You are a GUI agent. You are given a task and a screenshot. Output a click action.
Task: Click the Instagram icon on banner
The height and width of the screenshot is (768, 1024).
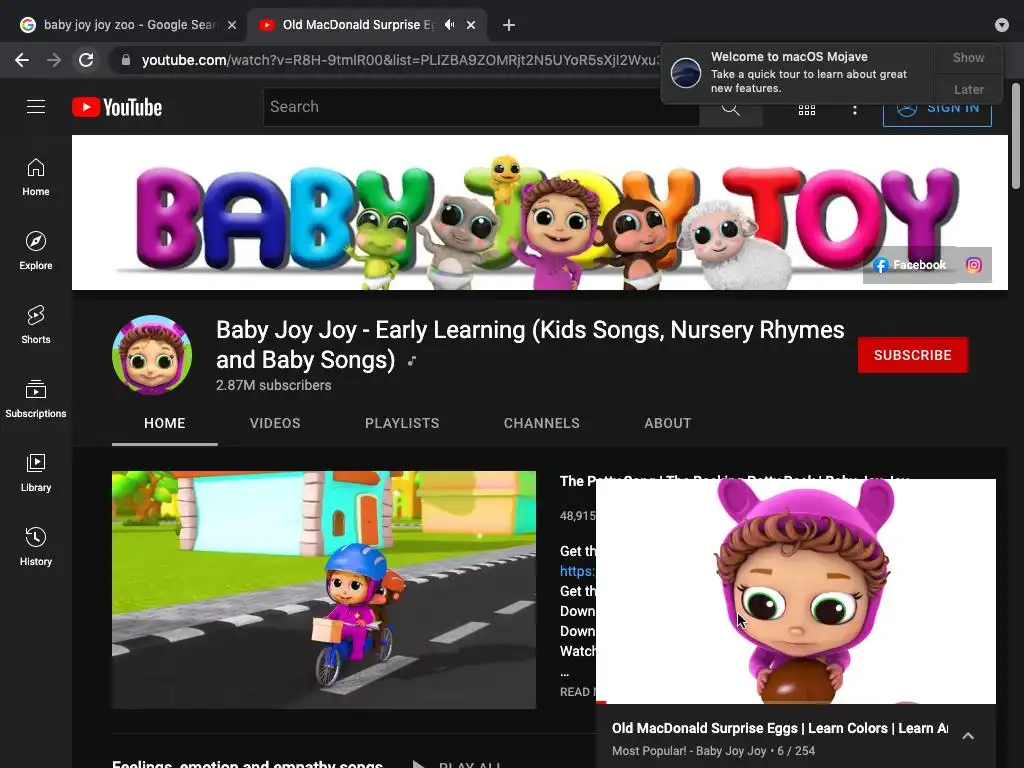point(974,264)
